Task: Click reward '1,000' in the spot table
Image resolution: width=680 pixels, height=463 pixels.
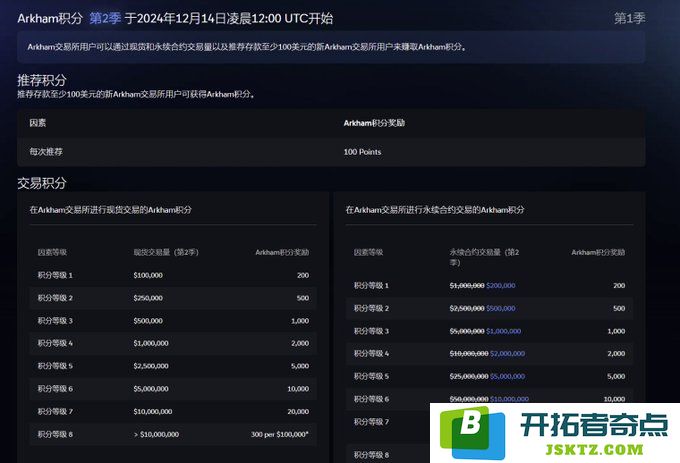Action: (x=300, y=321)
